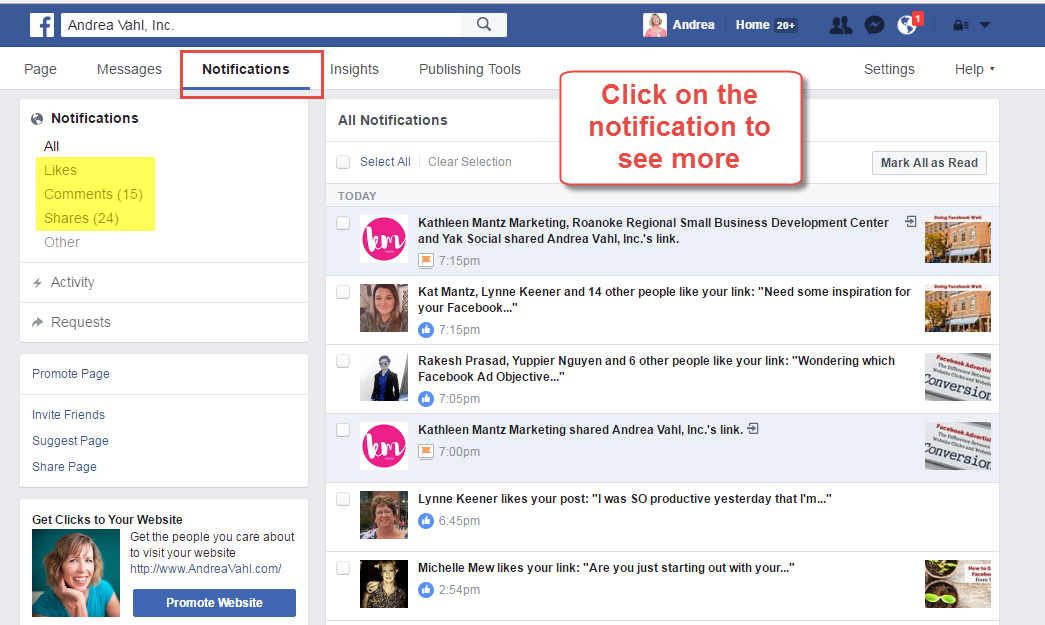Image resolution: width=1045 pixels, height=625 pixels.
Task: Open the privacy shortcuts lock icon
Action: point(960,25)
